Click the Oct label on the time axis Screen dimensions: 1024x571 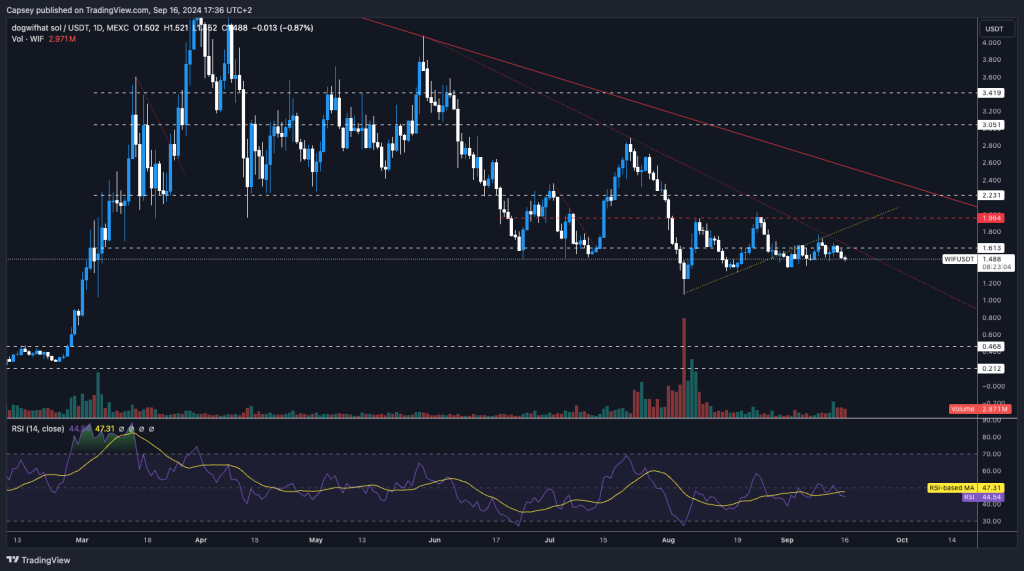click(x=901, y=537)
